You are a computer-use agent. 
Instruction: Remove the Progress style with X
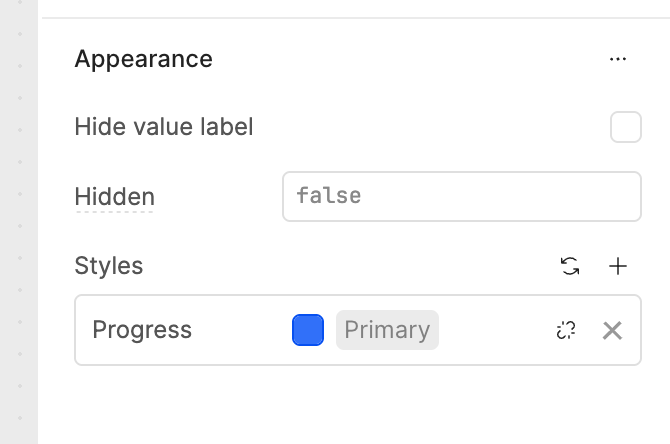(612, 330)
